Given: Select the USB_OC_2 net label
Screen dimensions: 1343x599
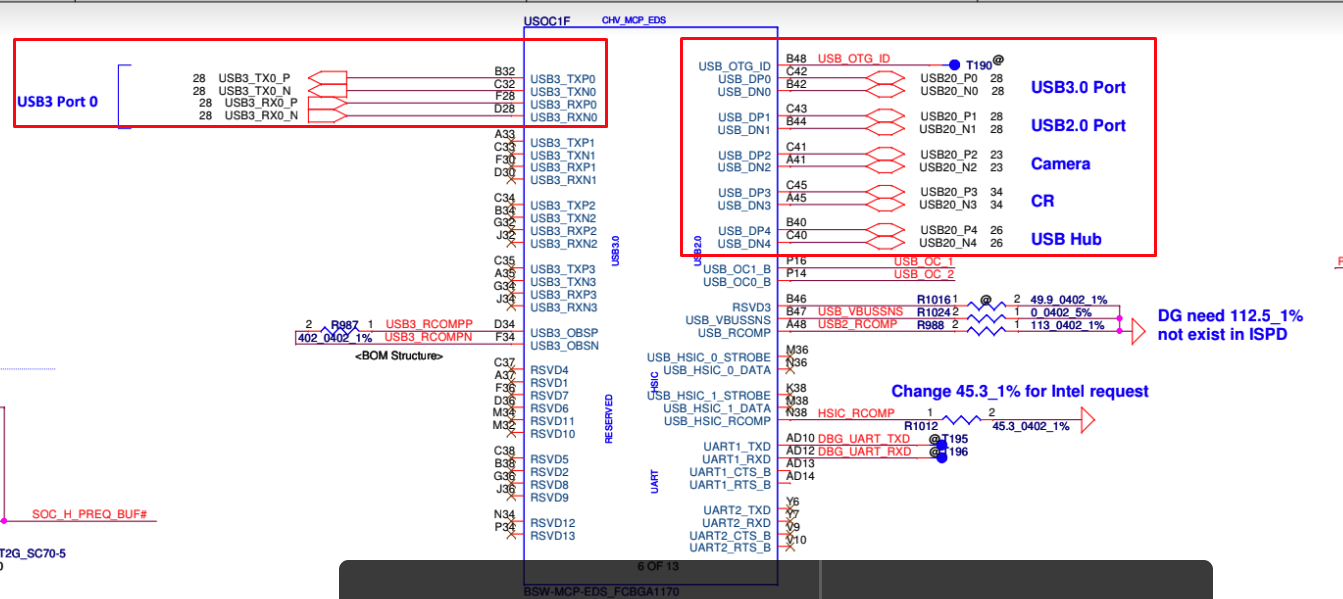Looking at the screenshot, I should point(924,274).
